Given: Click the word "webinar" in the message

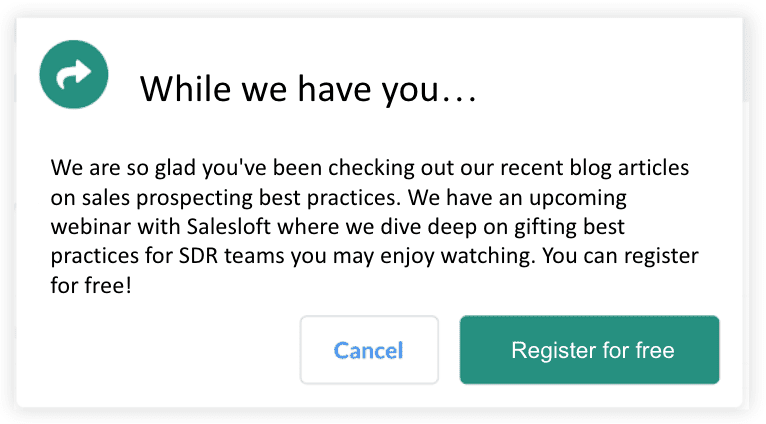Looking at the screenshot, I should click(89, 228).
